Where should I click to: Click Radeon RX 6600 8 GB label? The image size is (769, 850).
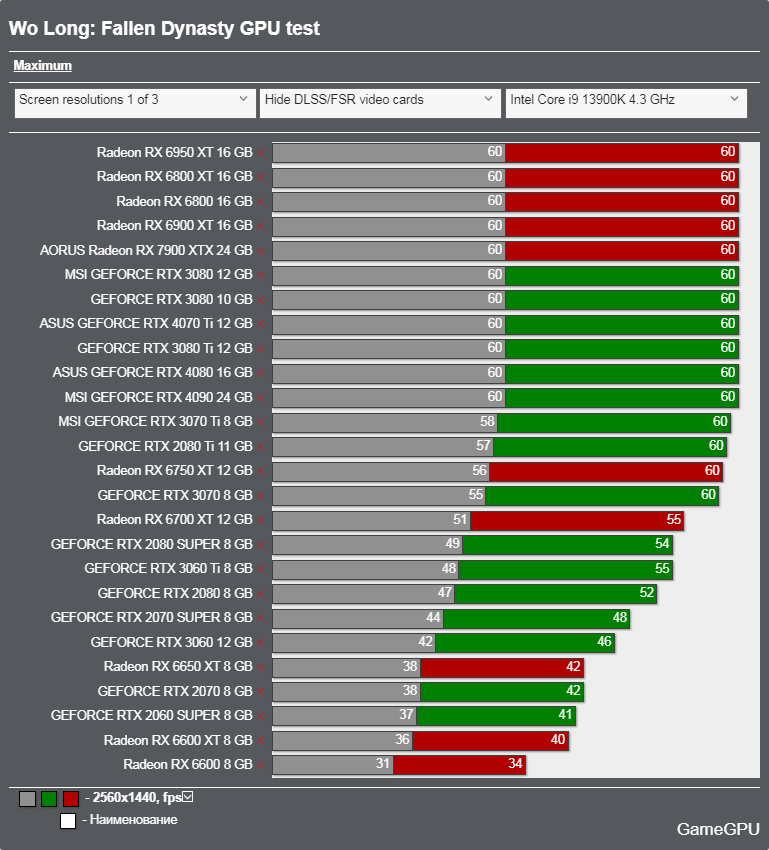click(x=188, y=764)
